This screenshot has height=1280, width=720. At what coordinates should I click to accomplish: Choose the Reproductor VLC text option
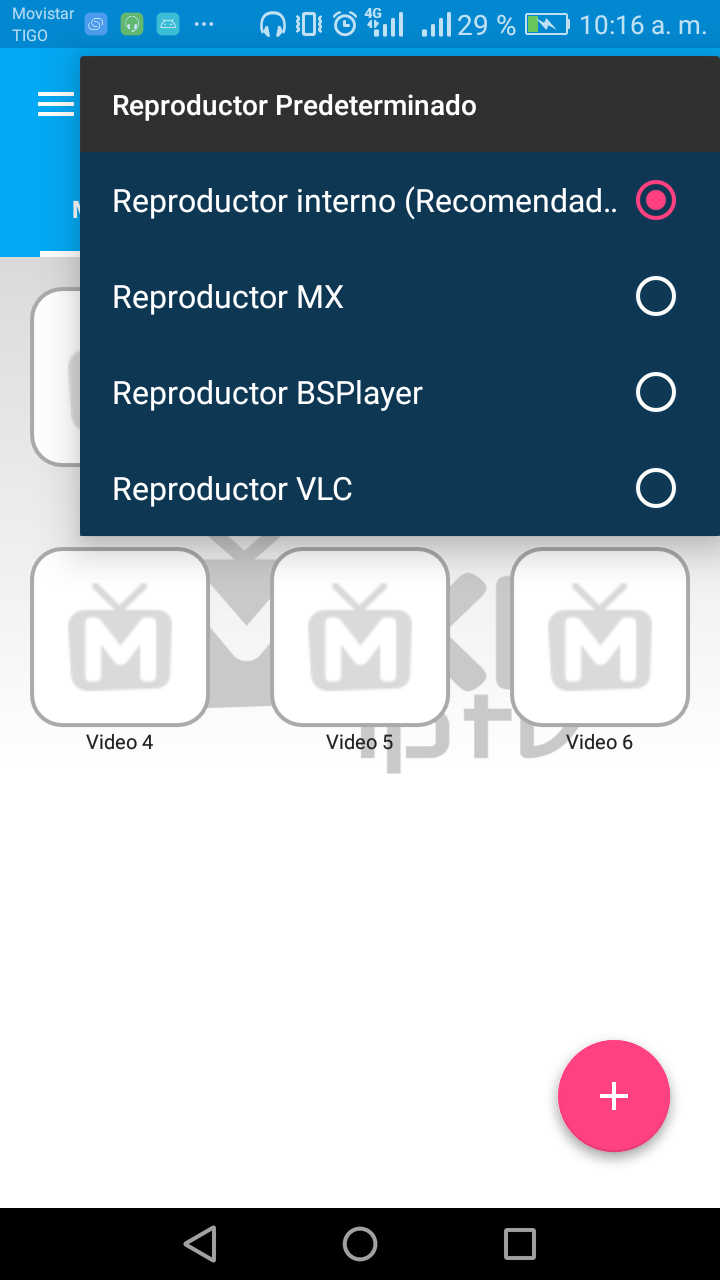click(x=232, y=489)
